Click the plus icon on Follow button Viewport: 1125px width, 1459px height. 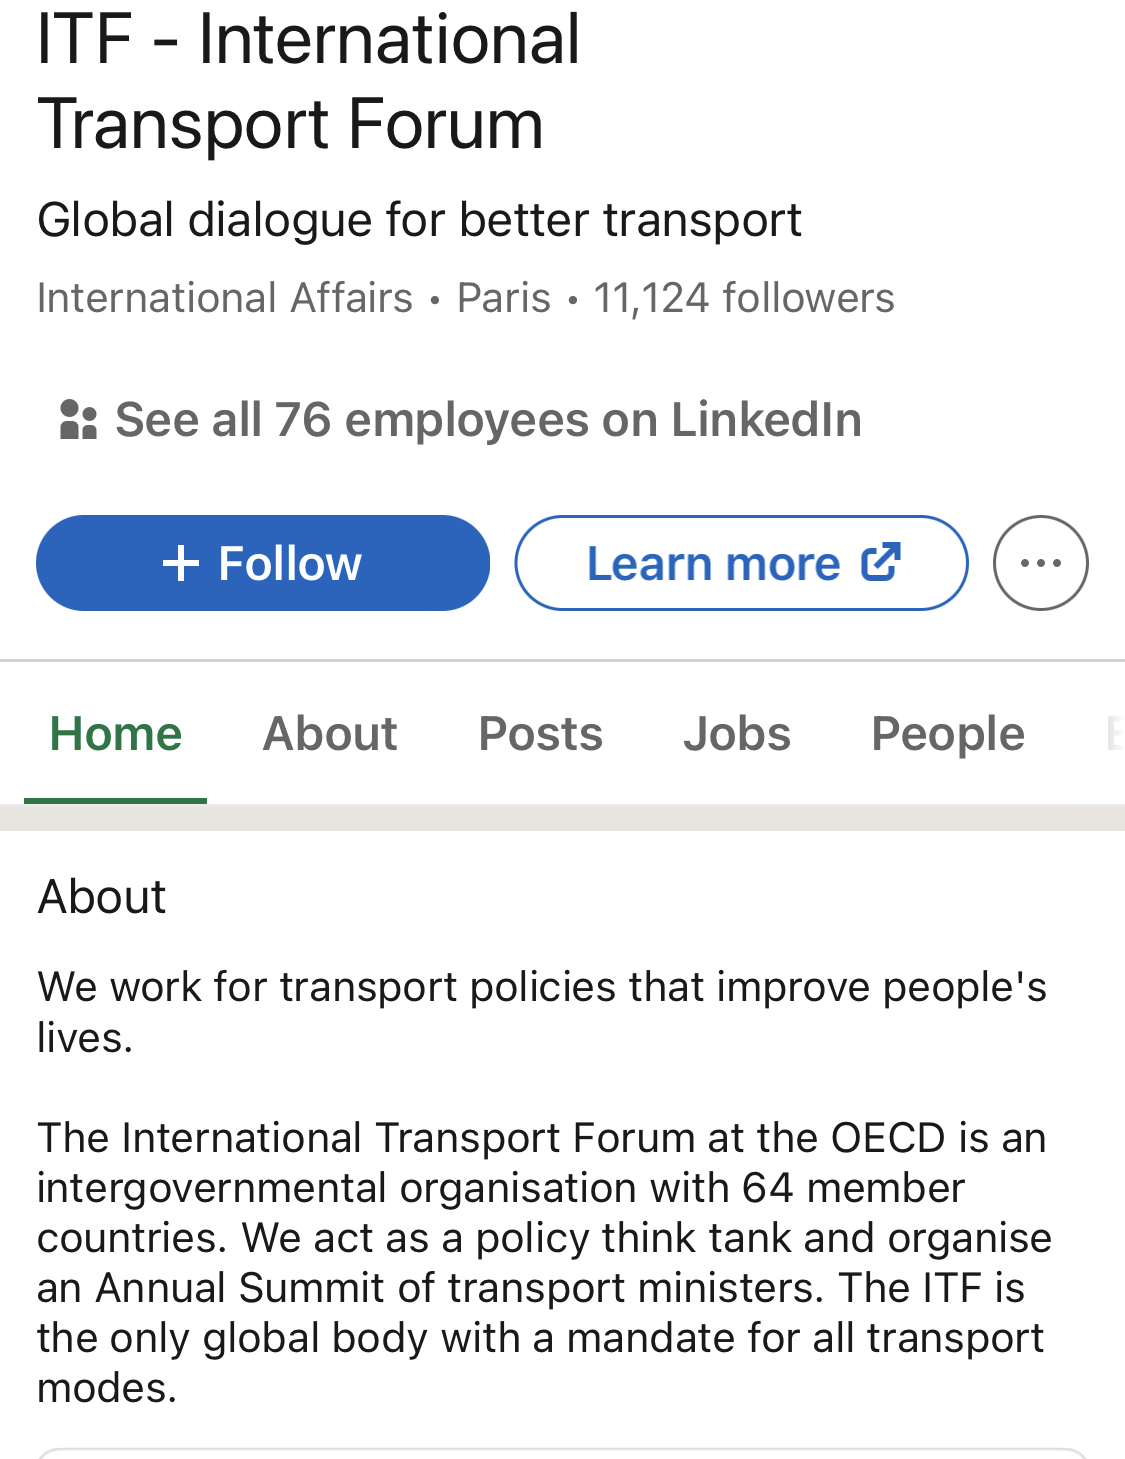pos(181,563)
